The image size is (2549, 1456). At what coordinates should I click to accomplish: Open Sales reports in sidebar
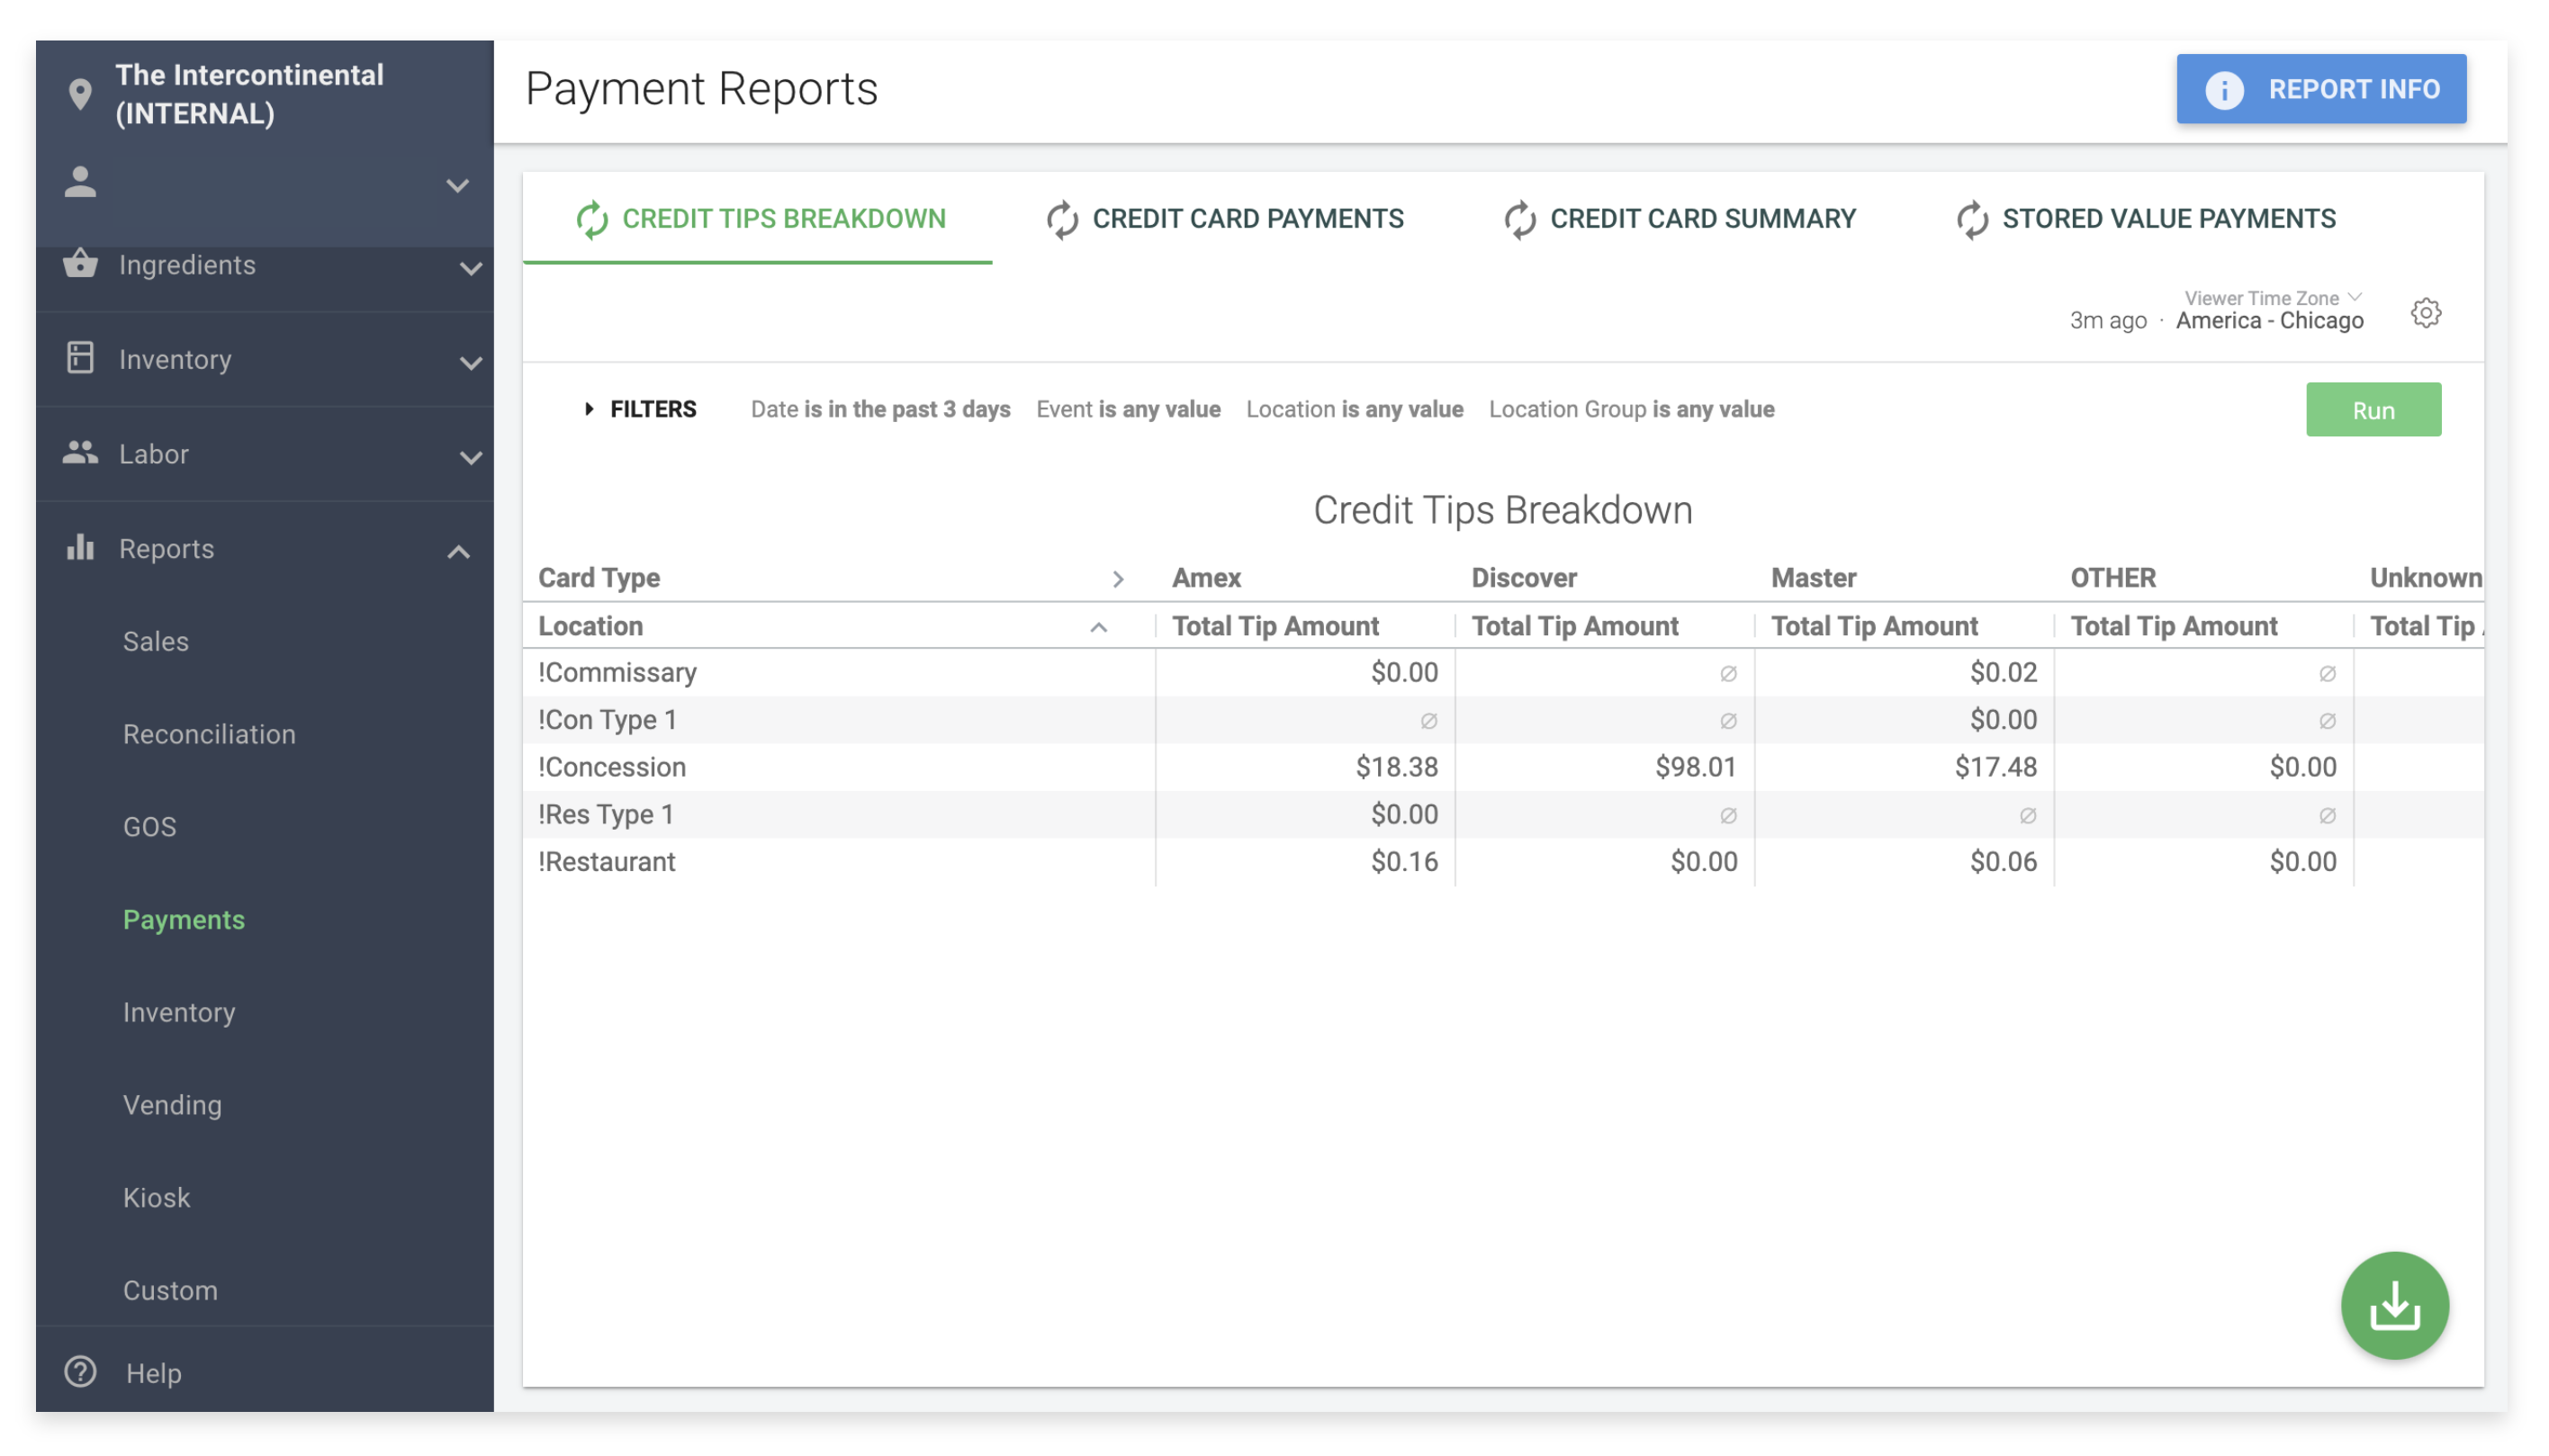point(156,641)
